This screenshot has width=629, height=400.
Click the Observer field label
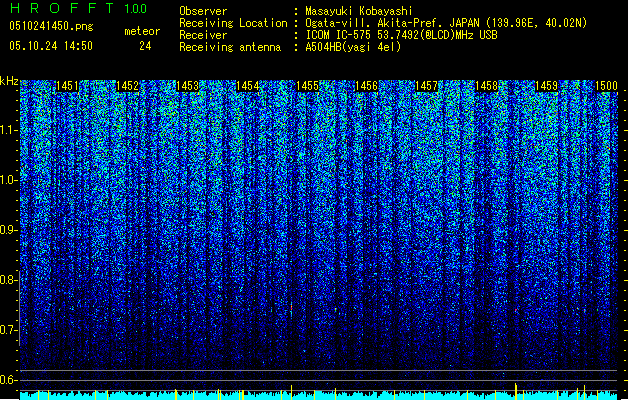pos(203,11)
